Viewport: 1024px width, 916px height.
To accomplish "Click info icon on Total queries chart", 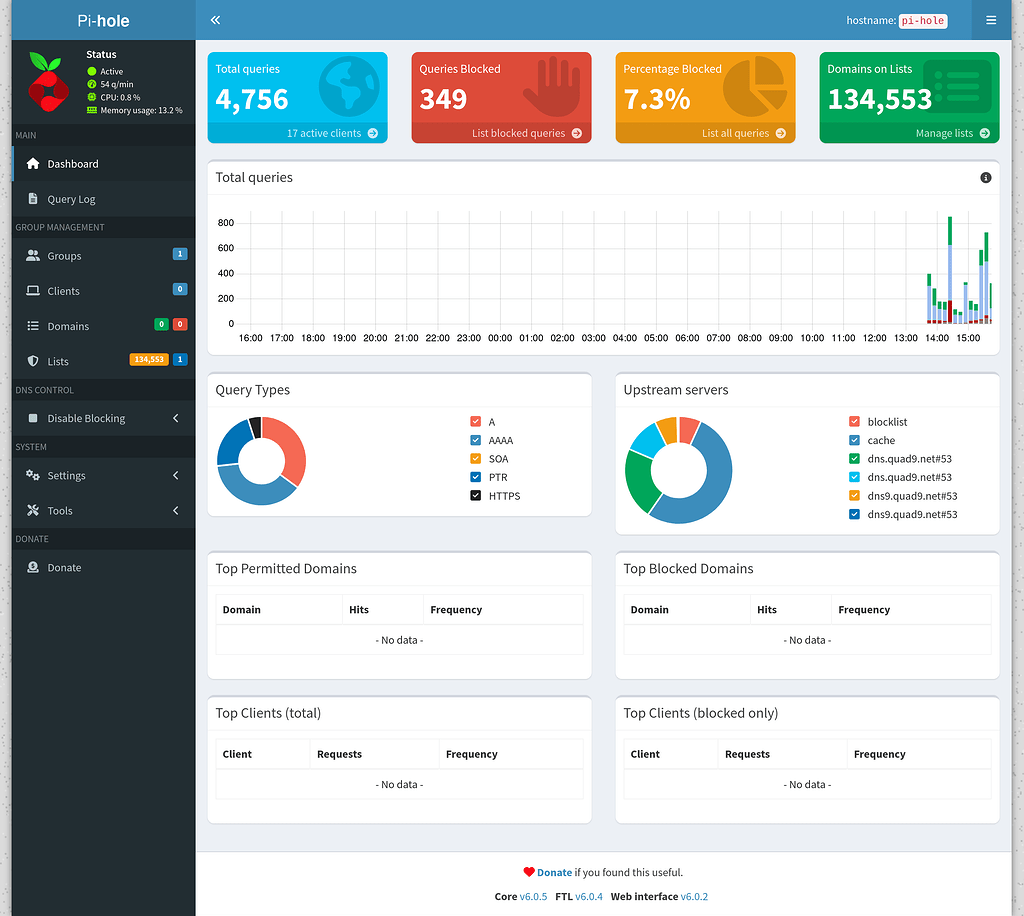I will pyautogui.click(x=985, y=178).
